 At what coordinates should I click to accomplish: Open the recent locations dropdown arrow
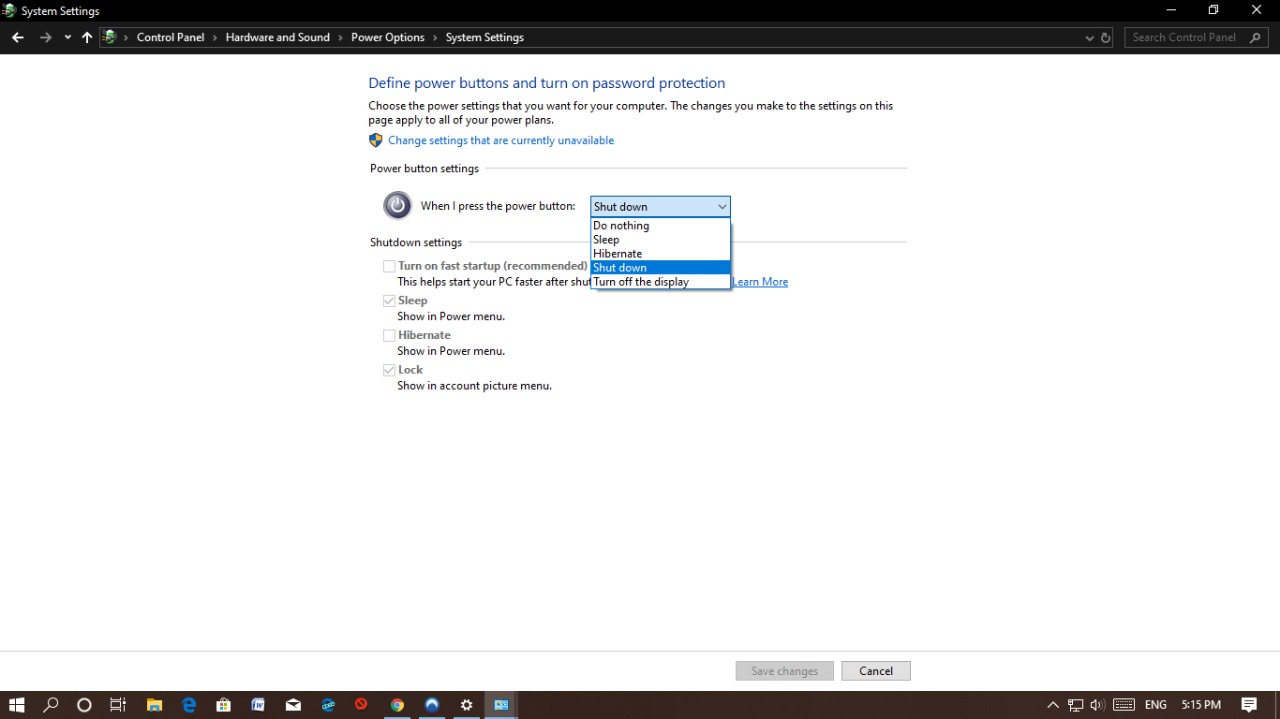click(x=67, y=37)
